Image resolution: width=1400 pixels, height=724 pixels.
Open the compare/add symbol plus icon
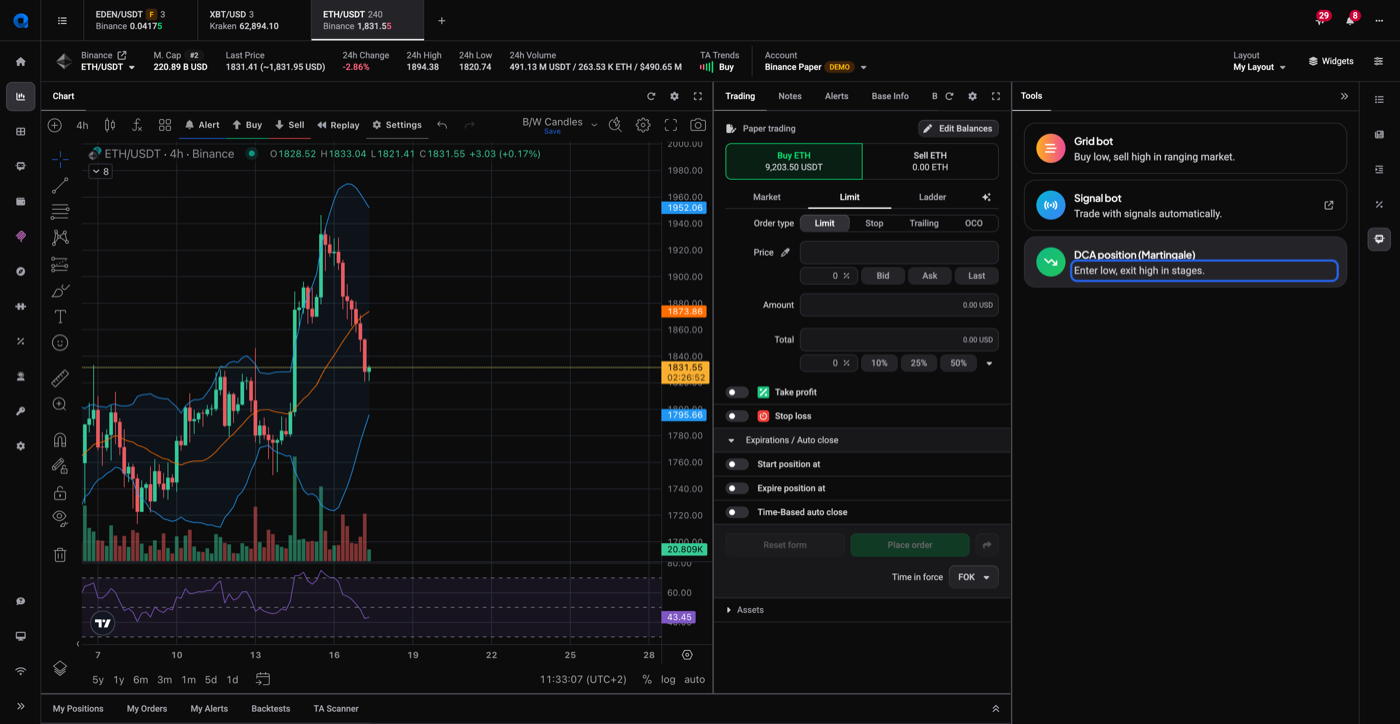pyautogui.click(x=55, y=125)
